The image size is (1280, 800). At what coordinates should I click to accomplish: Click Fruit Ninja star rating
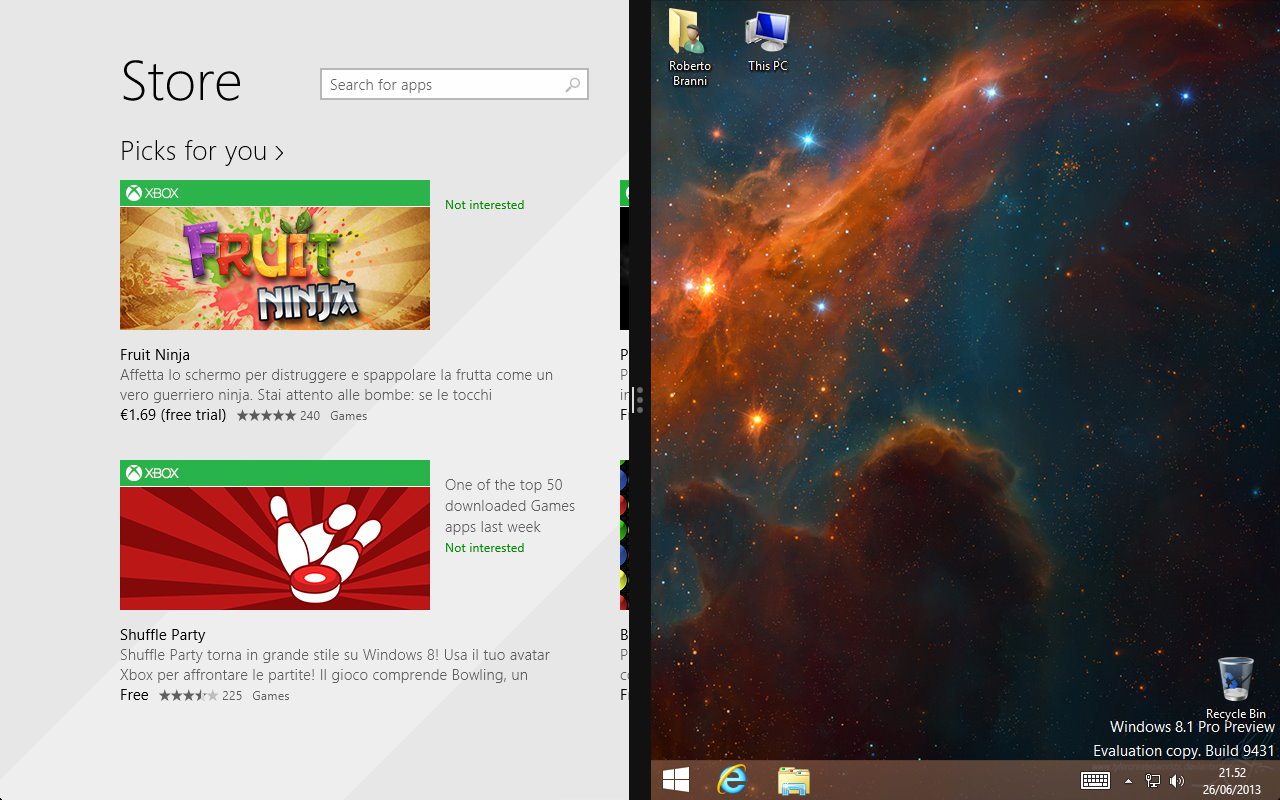(x=266, y=416)
